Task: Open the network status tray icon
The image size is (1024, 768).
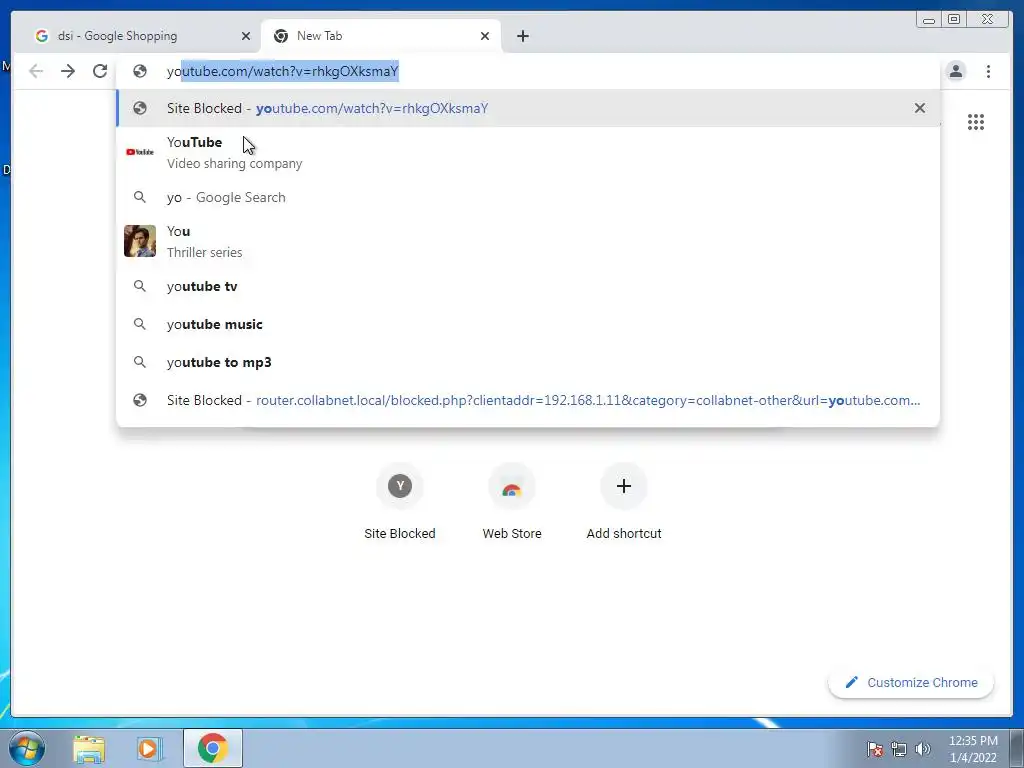Action: tap(899, 749)
